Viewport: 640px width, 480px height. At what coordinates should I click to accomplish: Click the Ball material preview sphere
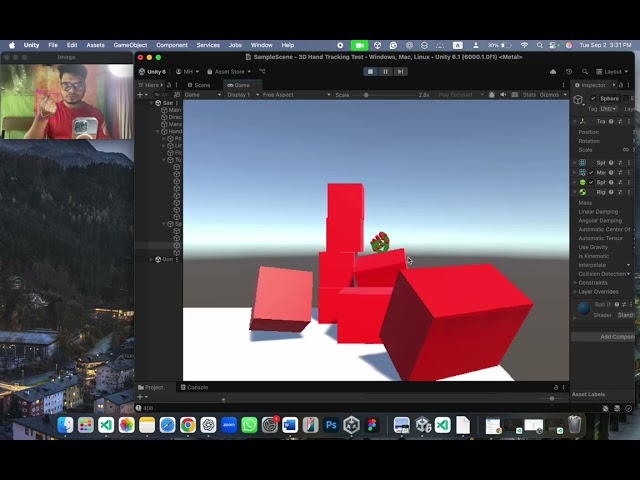(x=584, y=308)
